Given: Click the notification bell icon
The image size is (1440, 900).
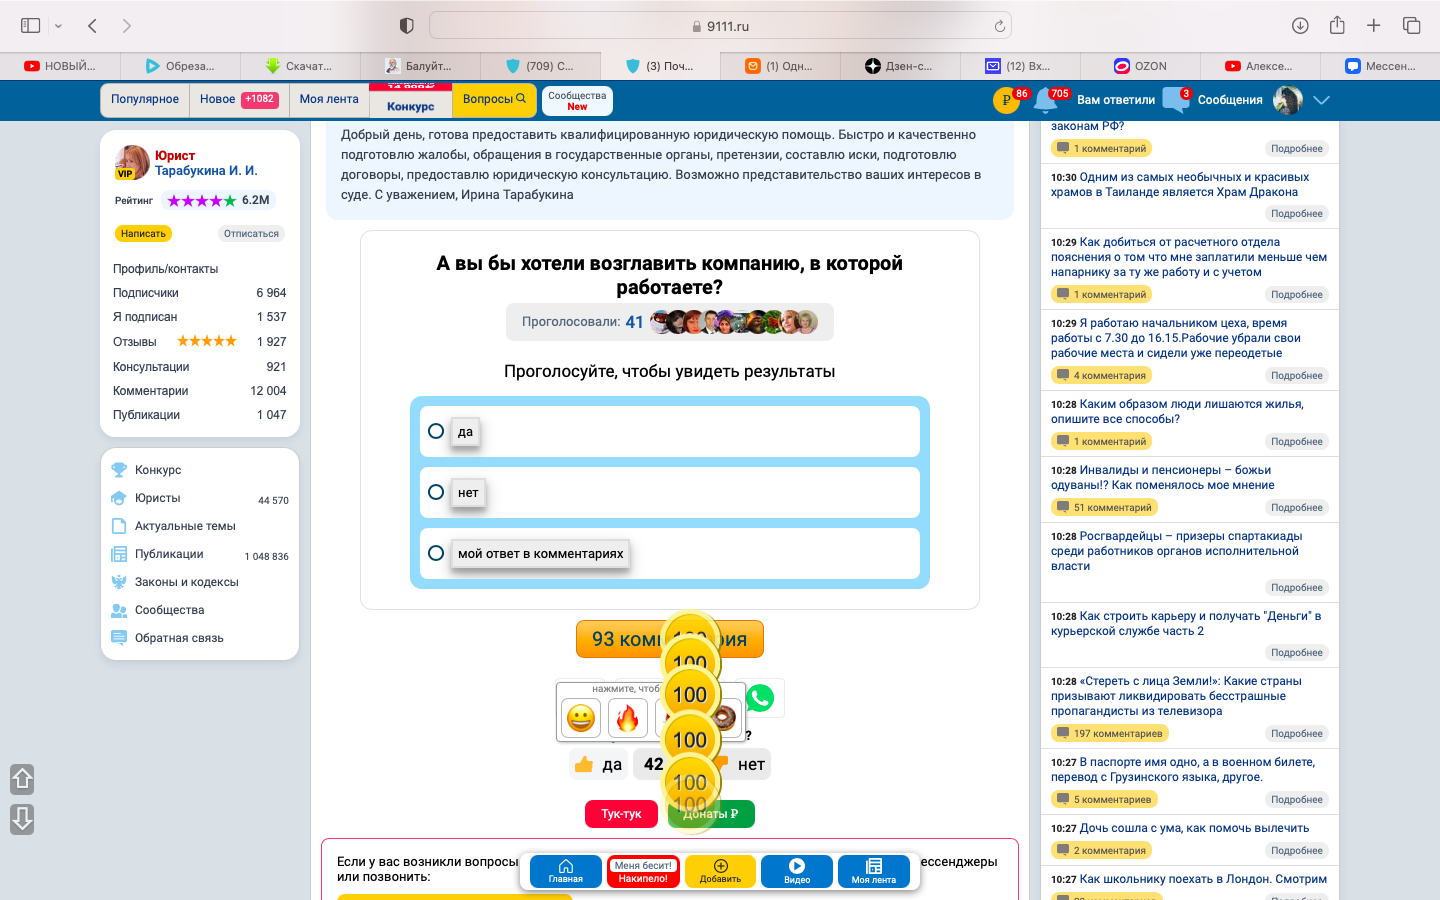Looking at the screenshot, I should point(1045,100).
